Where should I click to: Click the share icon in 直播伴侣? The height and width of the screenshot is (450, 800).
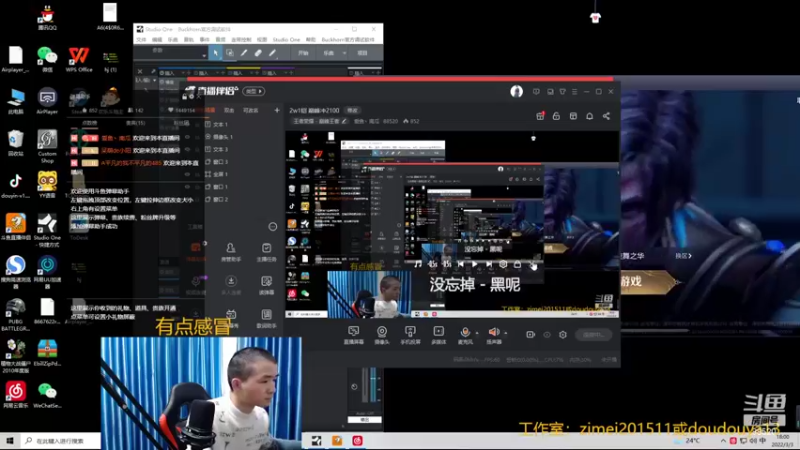[x=606, y=116]
